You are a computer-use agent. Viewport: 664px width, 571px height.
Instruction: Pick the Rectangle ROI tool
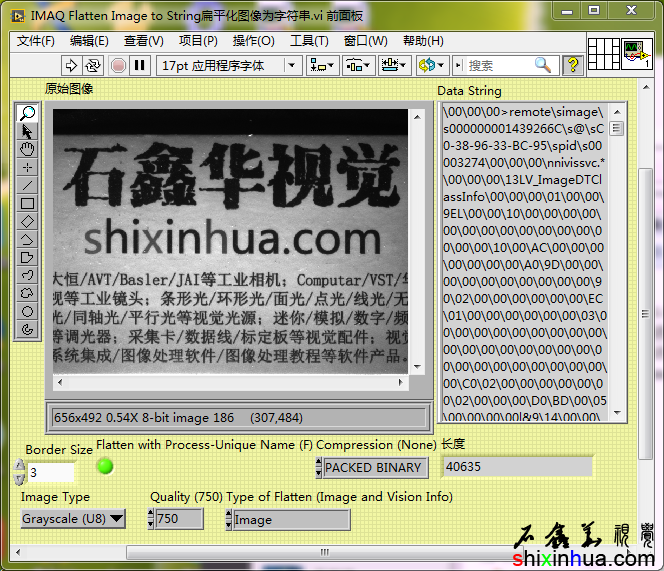pyautogui.click(x=28, y=203)
